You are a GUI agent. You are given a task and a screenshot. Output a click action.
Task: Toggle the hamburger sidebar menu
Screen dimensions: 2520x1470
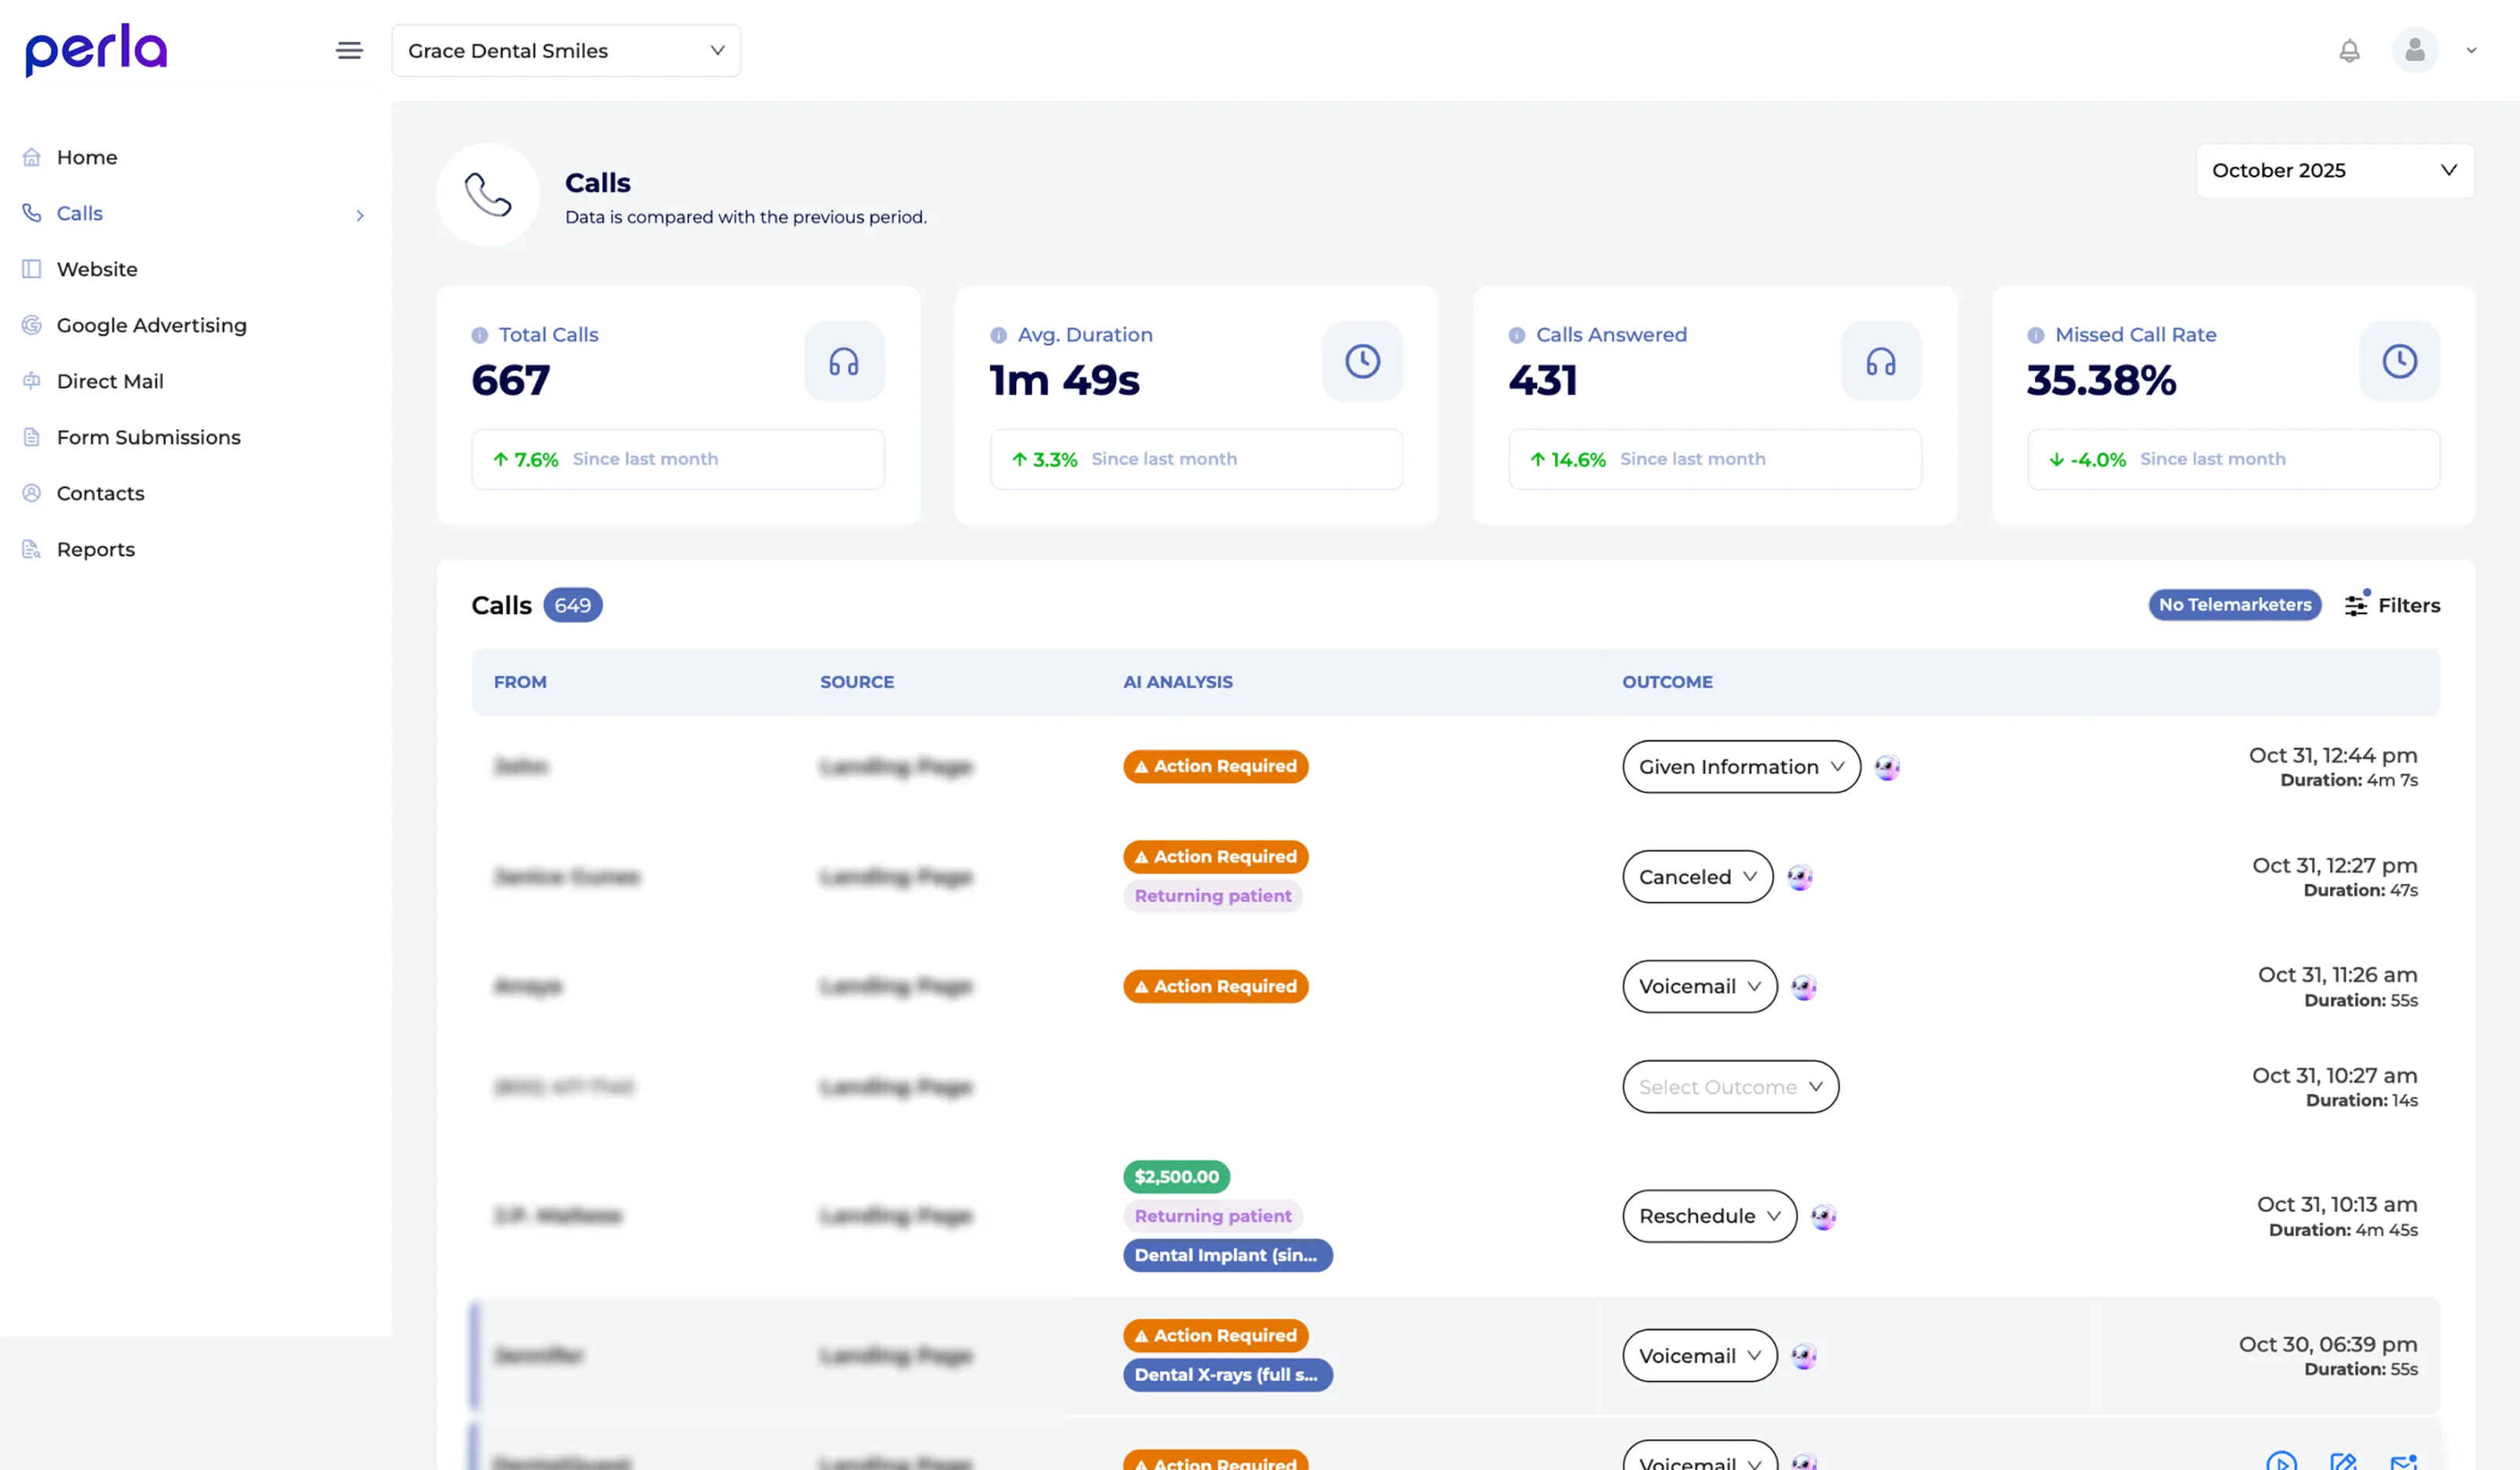click(349, 50)
